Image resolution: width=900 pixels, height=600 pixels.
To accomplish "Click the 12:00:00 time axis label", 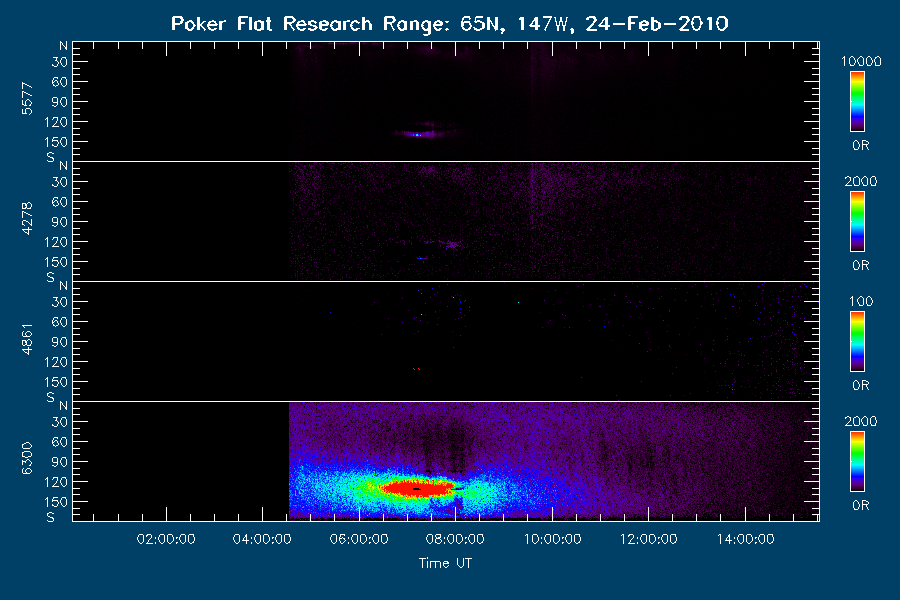I will point(649,539).
